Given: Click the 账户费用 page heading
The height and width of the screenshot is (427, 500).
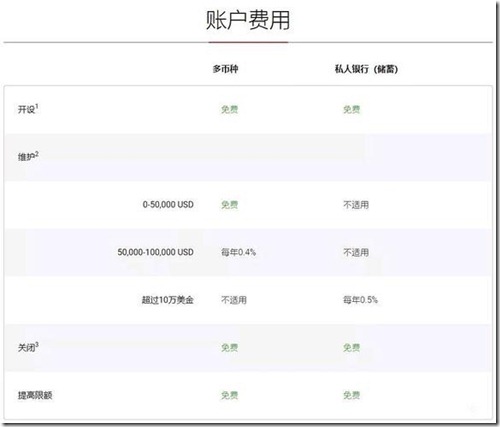Looking at the screenshot, I should point(248,20).
